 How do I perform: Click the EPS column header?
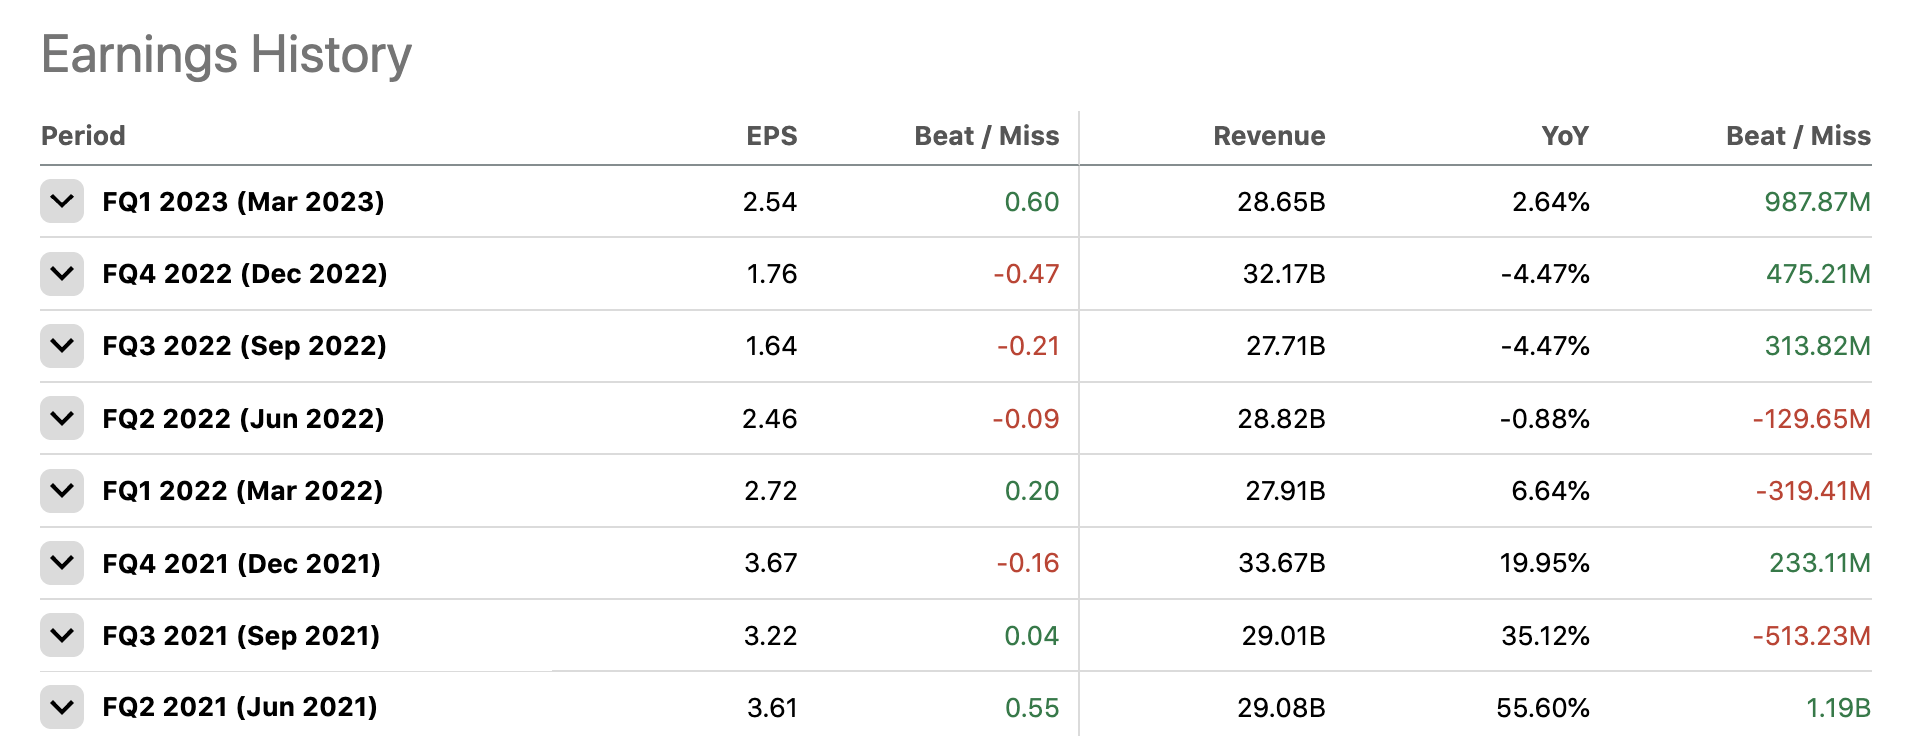[x=771, y=136]
